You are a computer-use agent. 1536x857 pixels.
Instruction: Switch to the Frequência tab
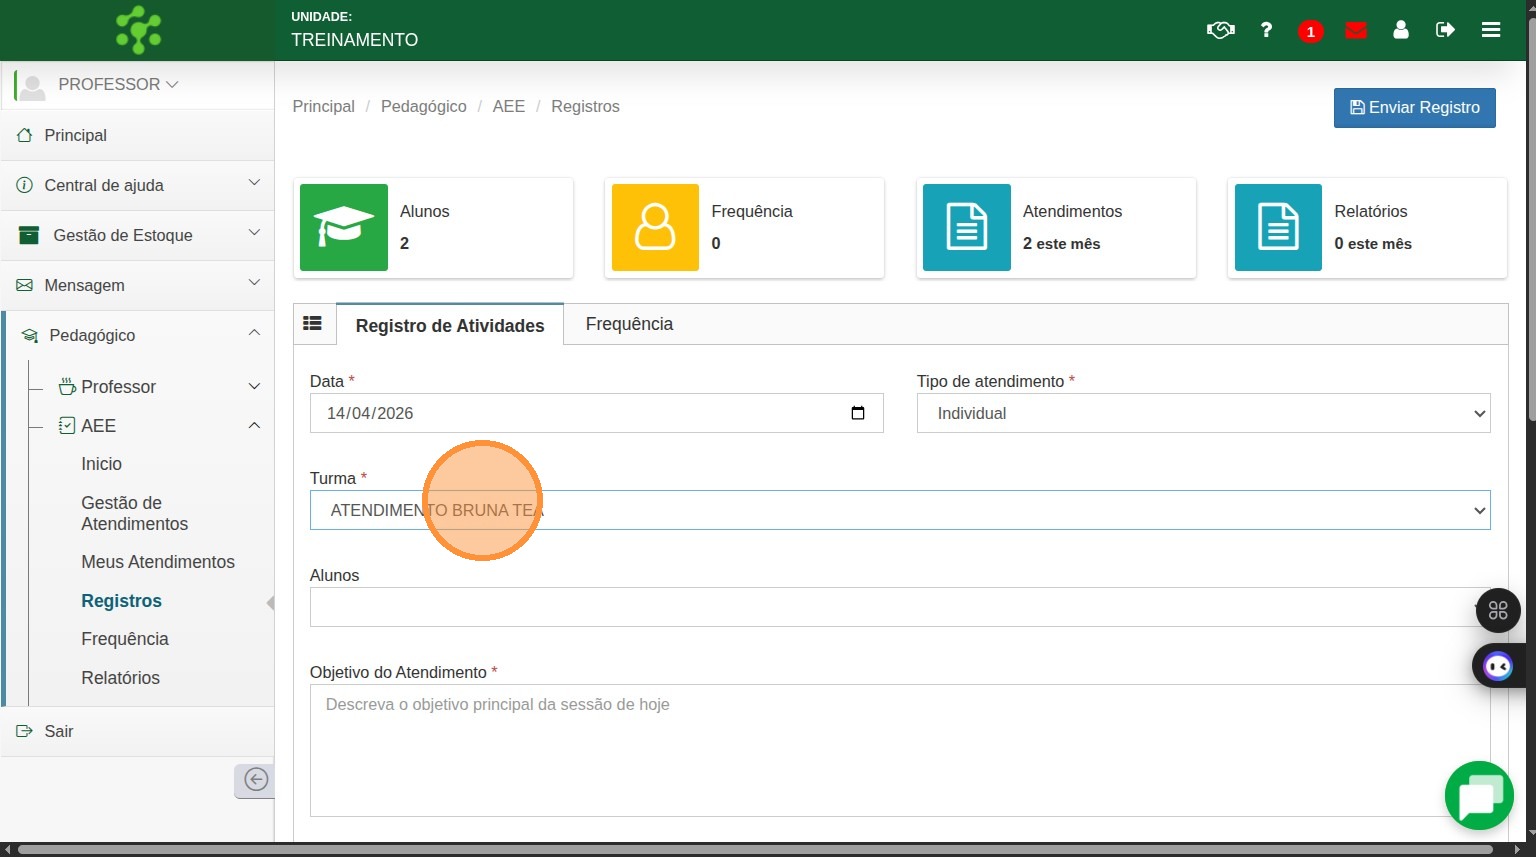(629, 324)
